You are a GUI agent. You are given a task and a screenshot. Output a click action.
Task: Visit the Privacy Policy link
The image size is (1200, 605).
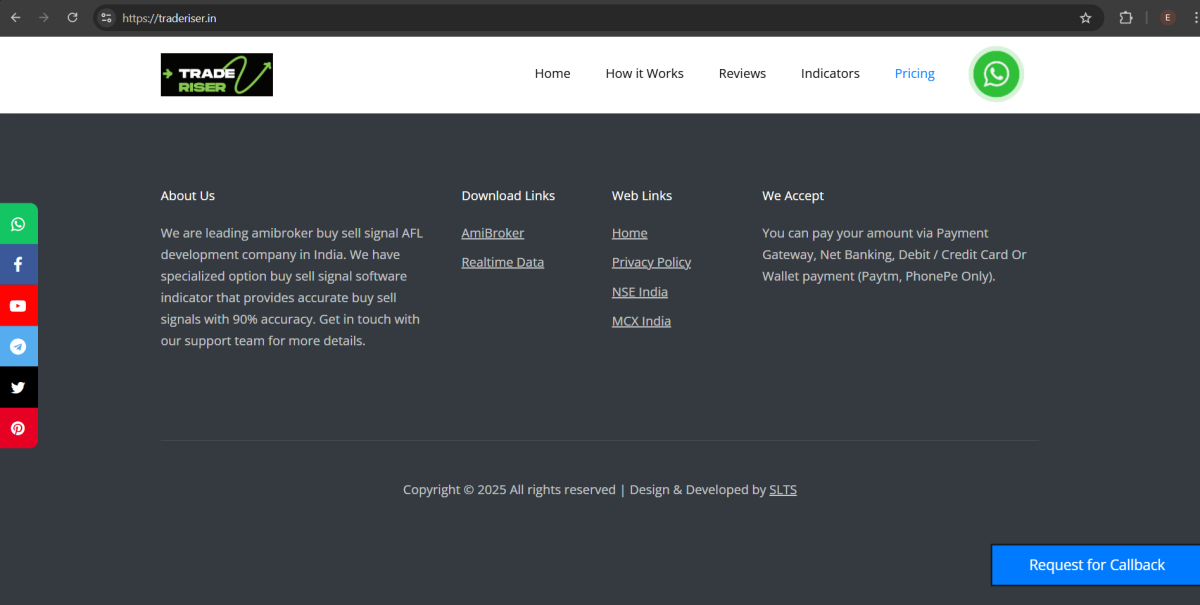651,261
